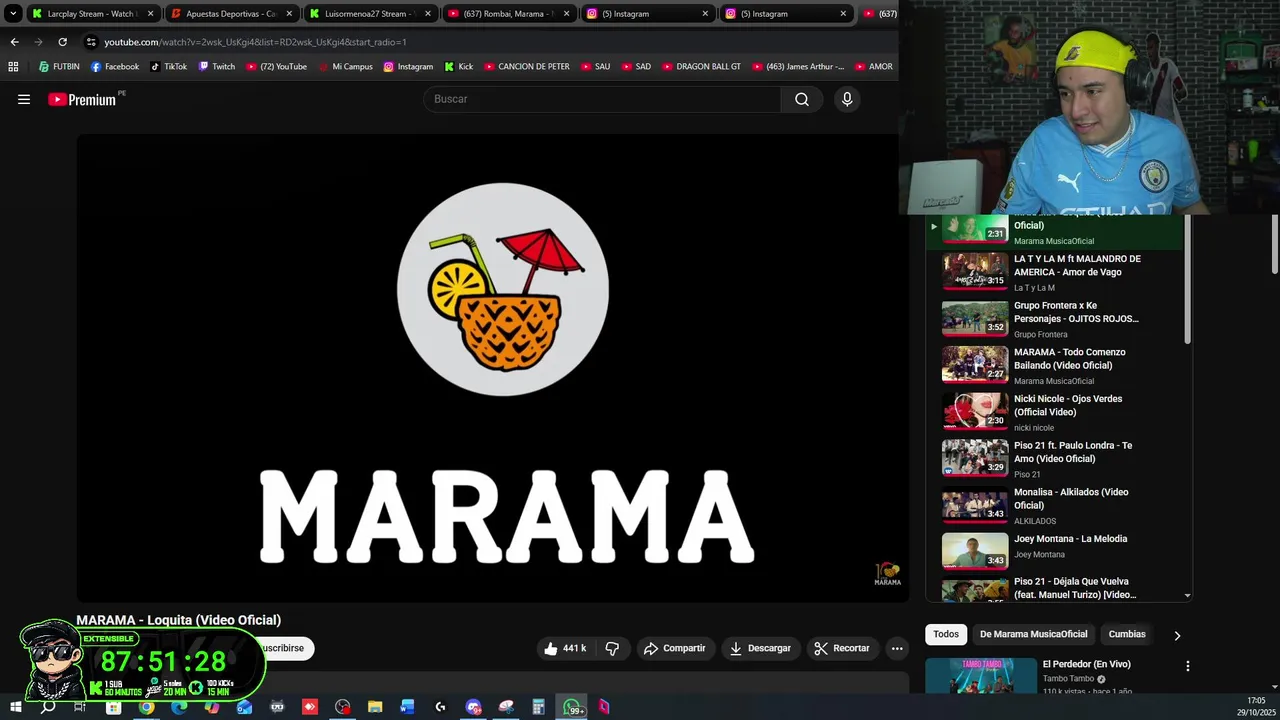Open FUTBIN bookmark

pyautogui.click(x=59, y=67)
